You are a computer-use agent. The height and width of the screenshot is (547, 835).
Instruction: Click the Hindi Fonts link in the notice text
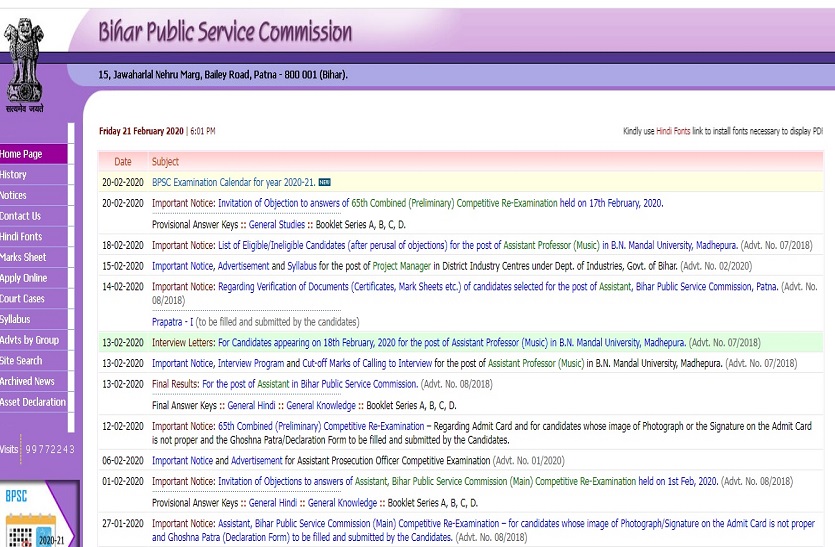coord(673,131)
